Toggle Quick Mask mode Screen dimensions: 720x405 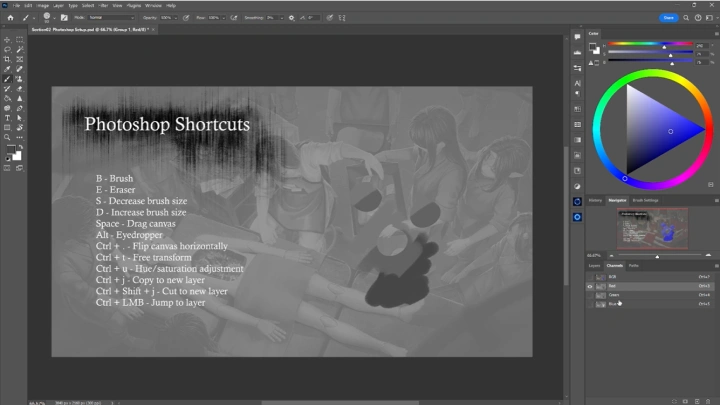click(x=7, y=169)
